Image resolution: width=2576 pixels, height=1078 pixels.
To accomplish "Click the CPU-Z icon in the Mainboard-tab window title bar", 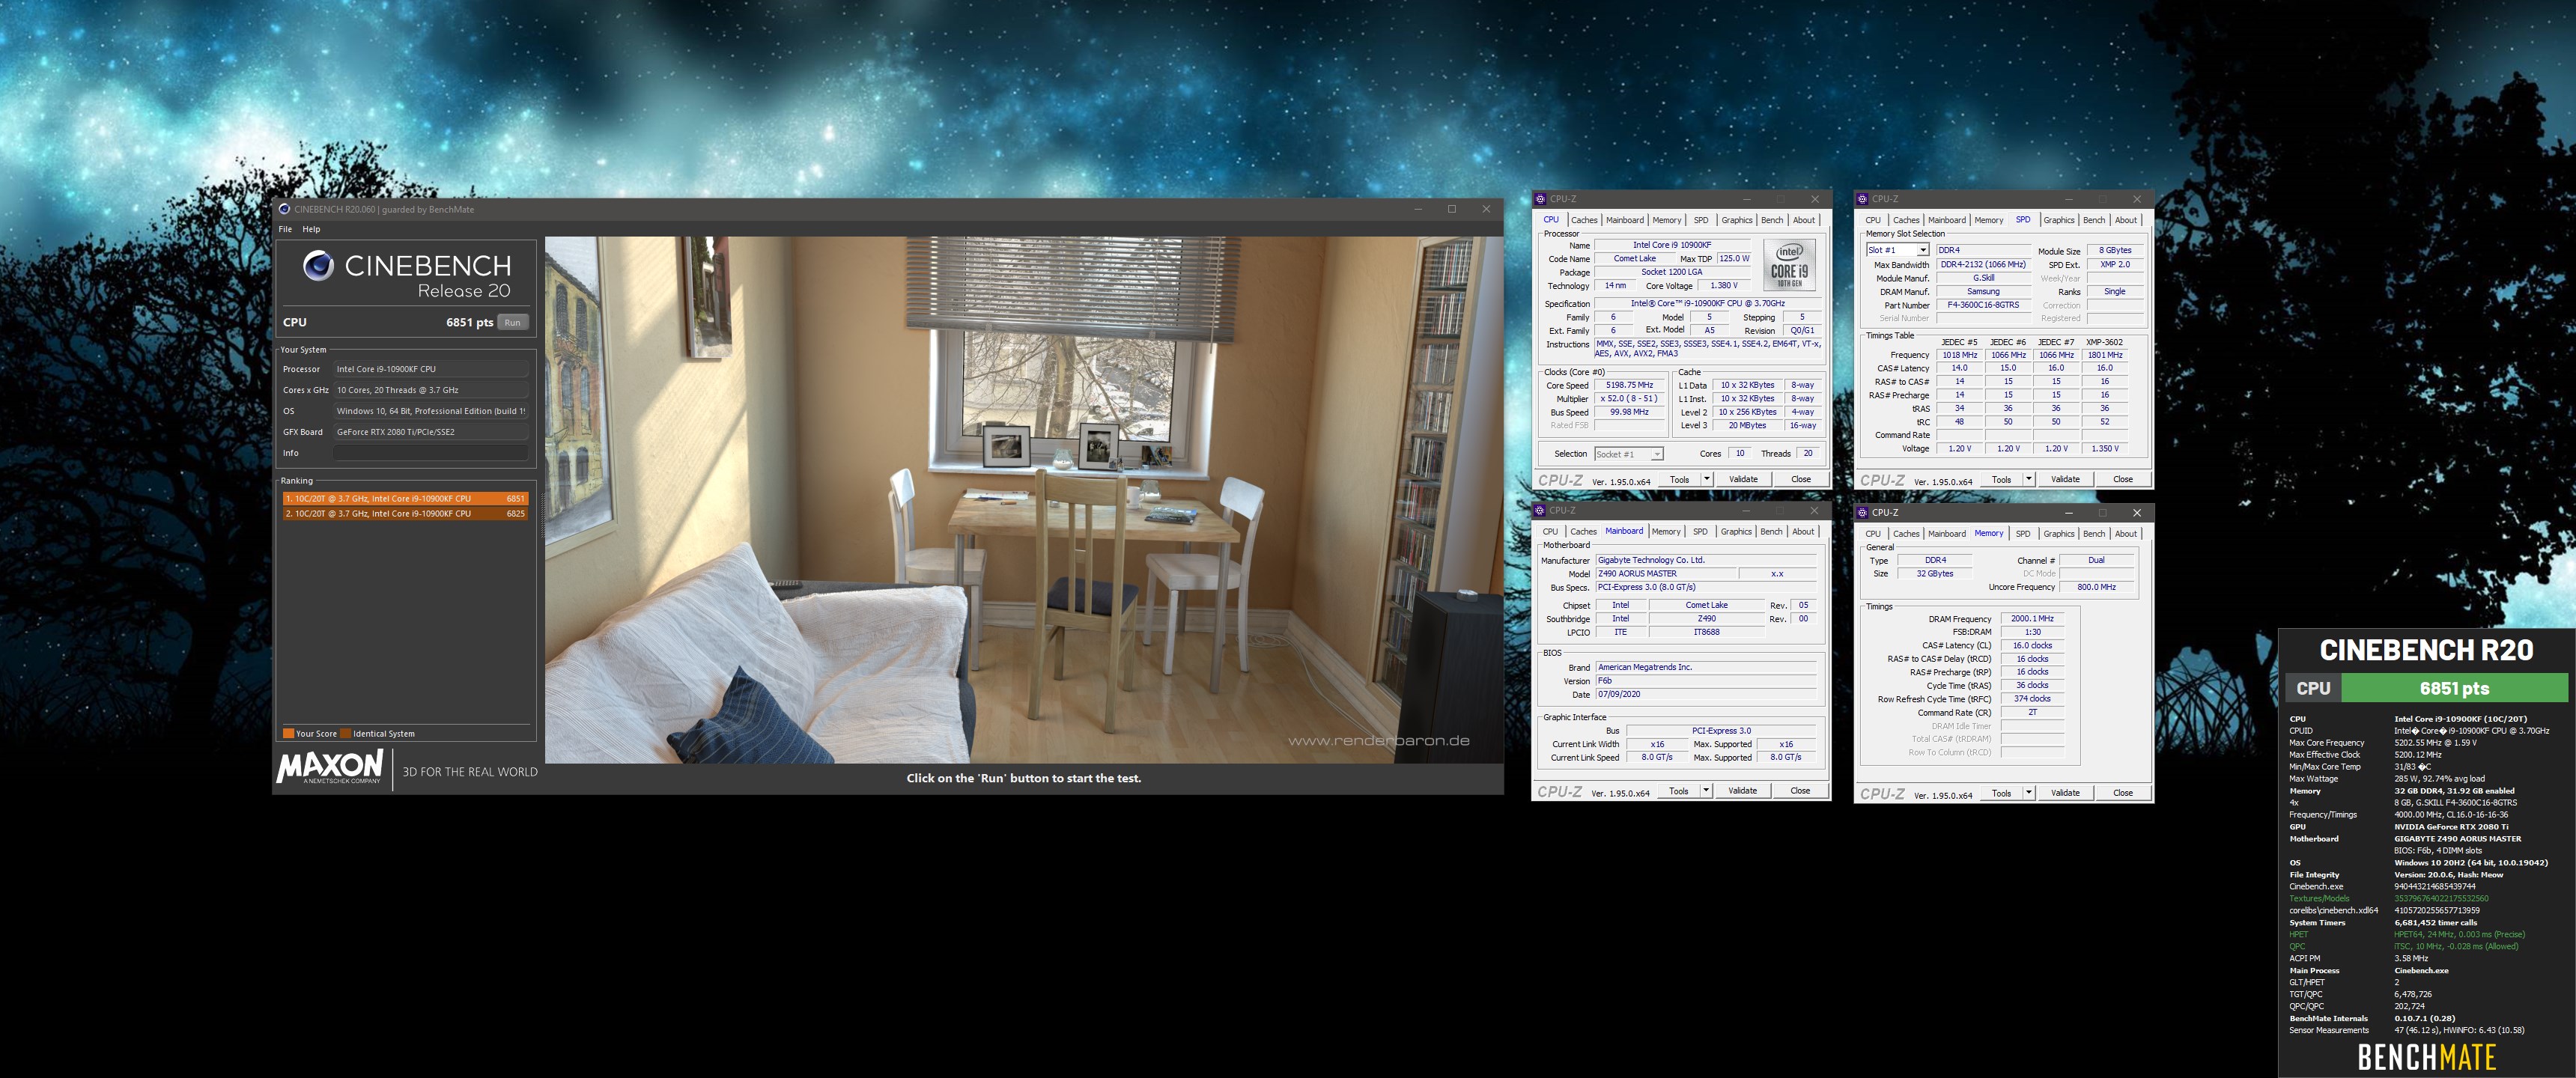I will [x=1541, y=511].
